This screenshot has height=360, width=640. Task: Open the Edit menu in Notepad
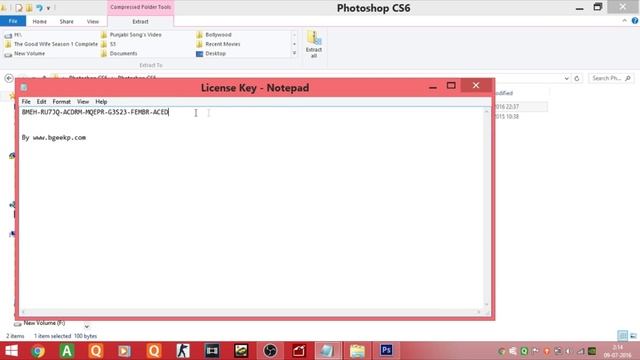tap(41, 102)
